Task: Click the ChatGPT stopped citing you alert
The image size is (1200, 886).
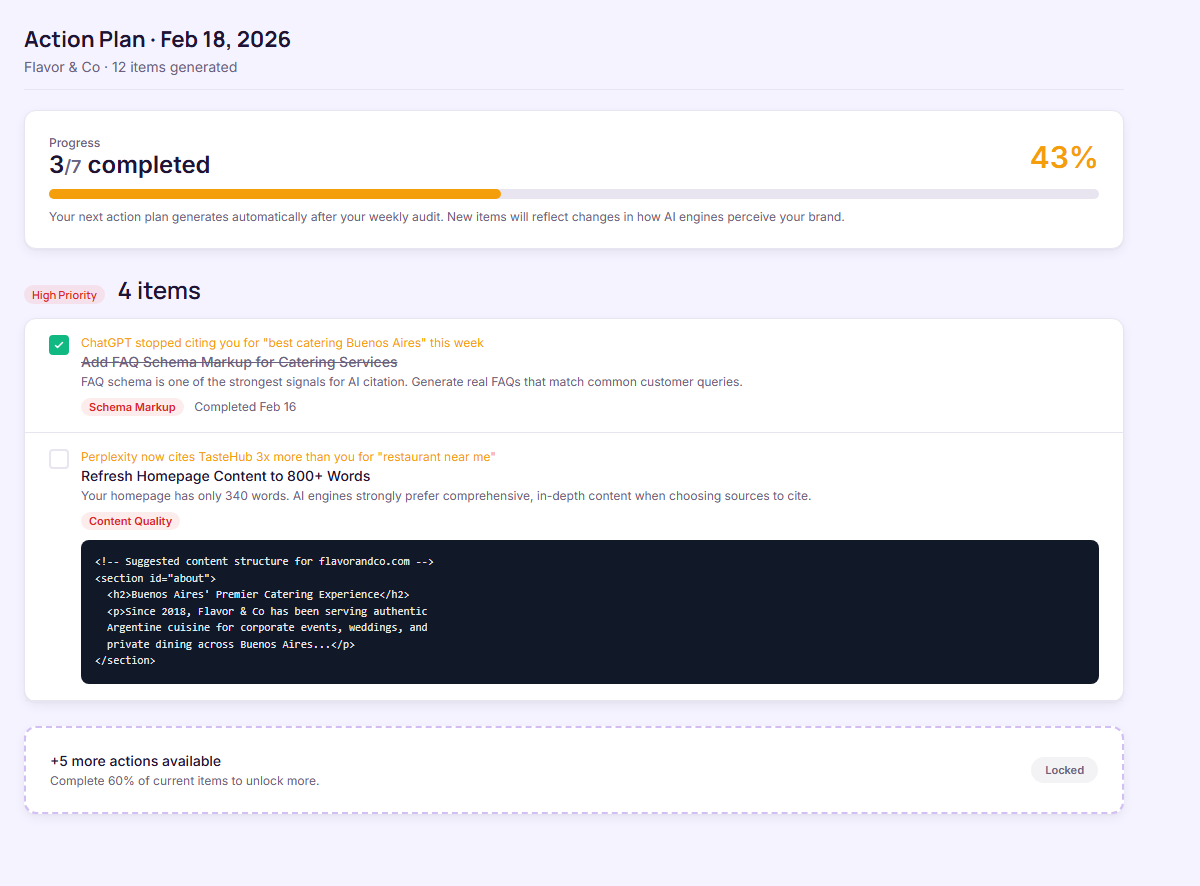Action: [282, 343]
